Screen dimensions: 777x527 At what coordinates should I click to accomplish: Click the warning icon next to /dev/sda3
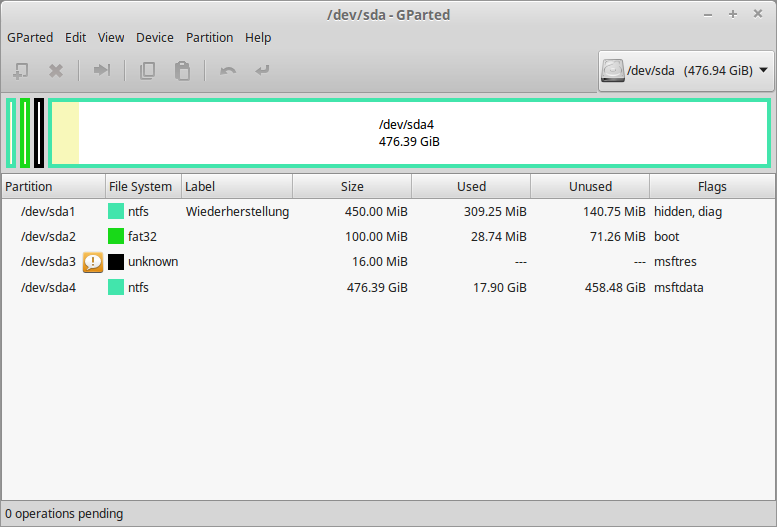pyautogui.click(x=93, y=262)
